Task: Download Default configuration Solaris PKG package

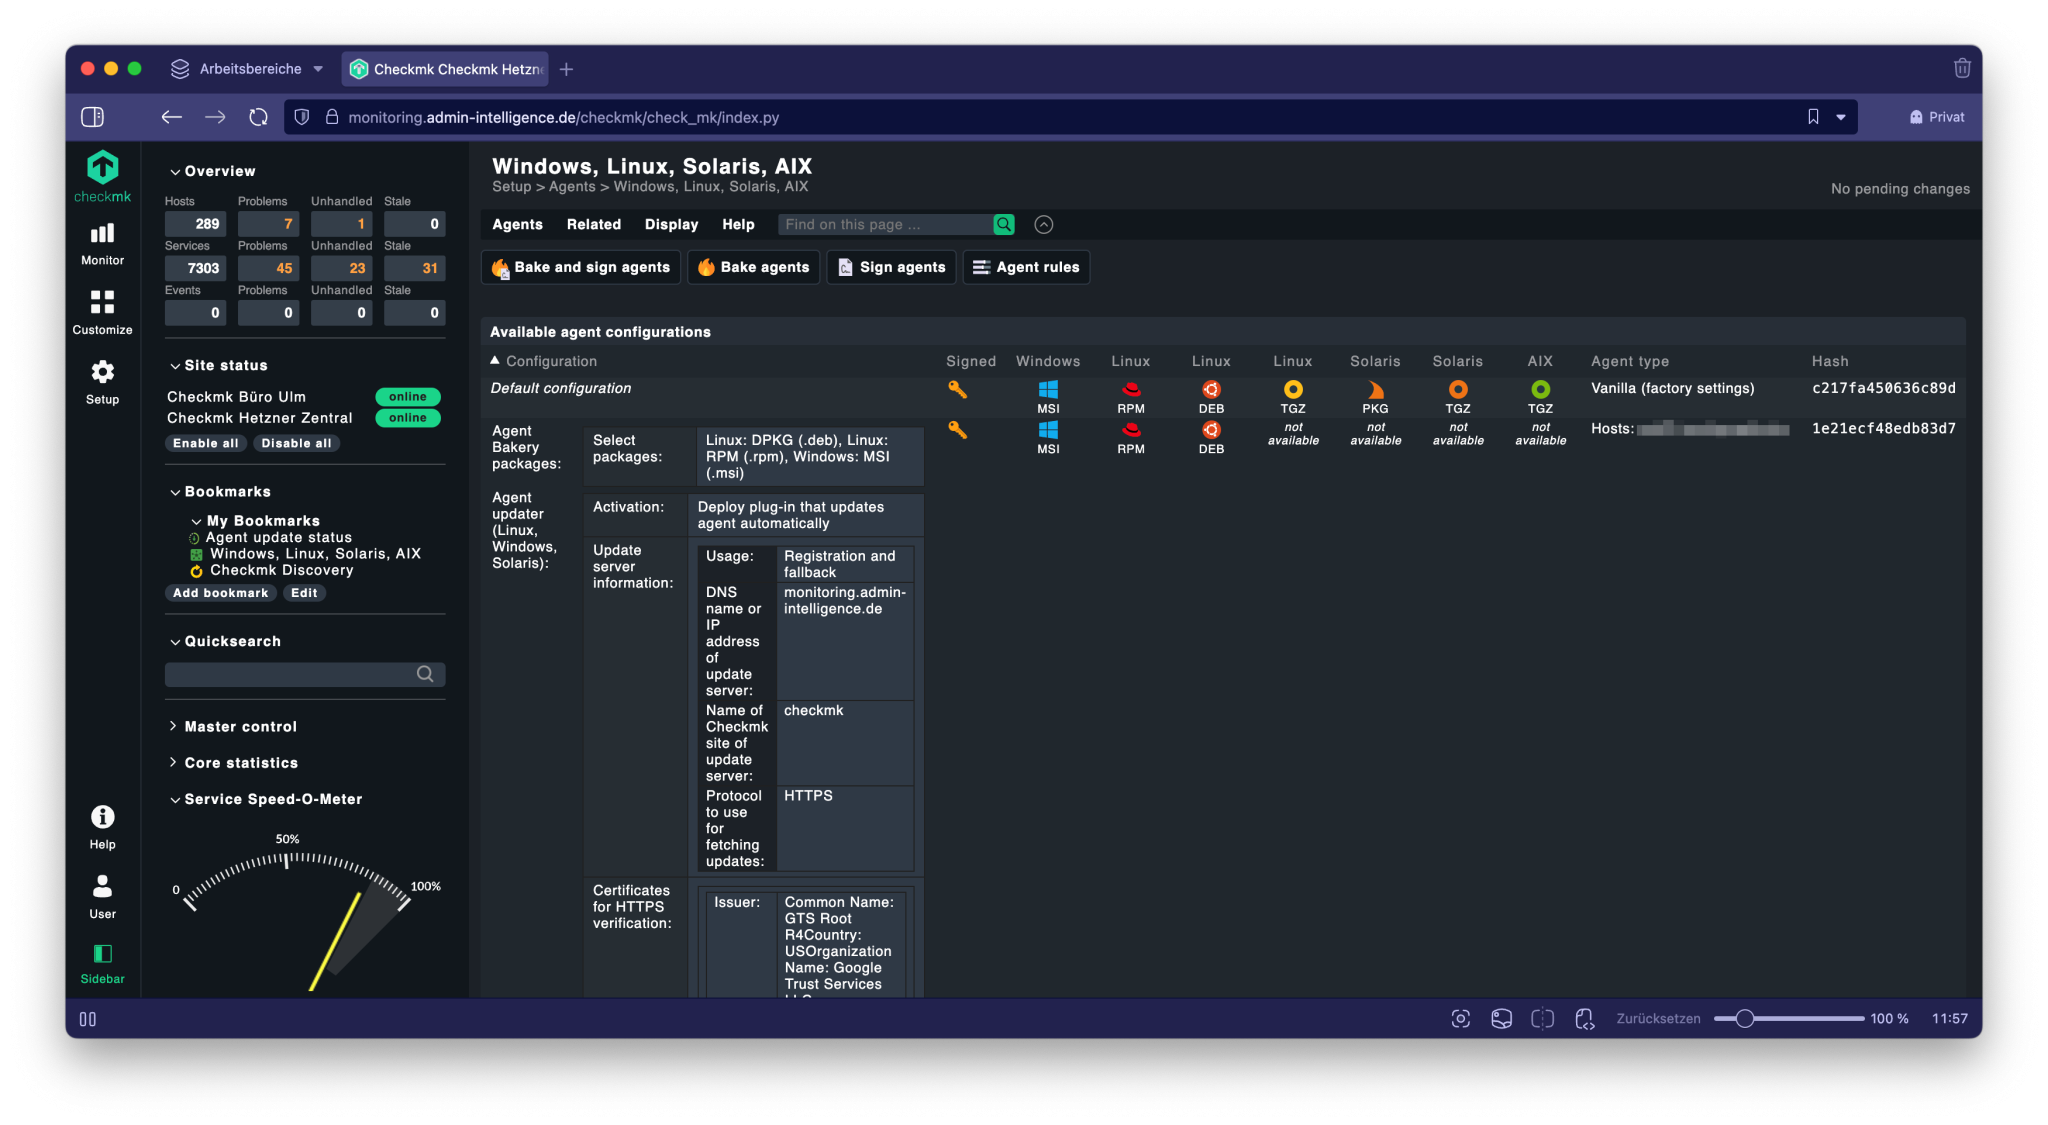Action: pos(1375,397)
